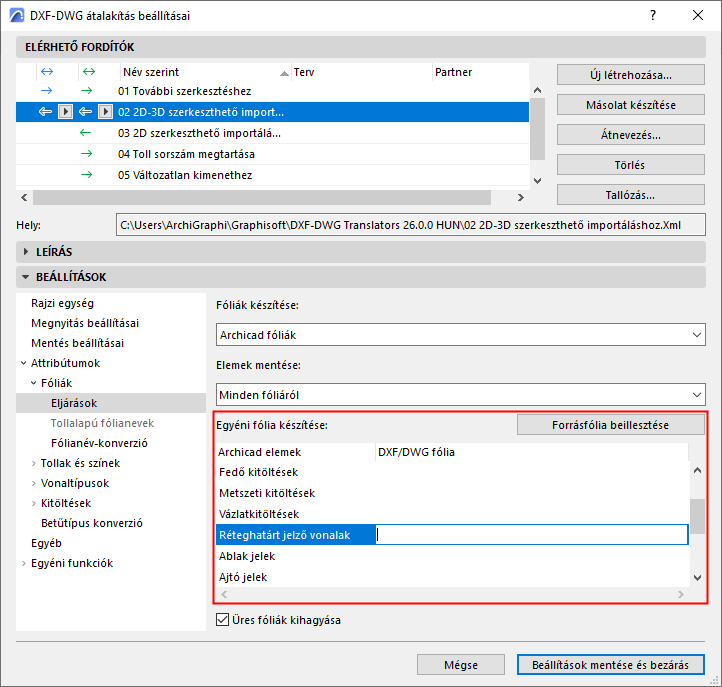Expand the Egyéni funkciók tree node
This screenshot has width=722, height=687.
point(23,563)
